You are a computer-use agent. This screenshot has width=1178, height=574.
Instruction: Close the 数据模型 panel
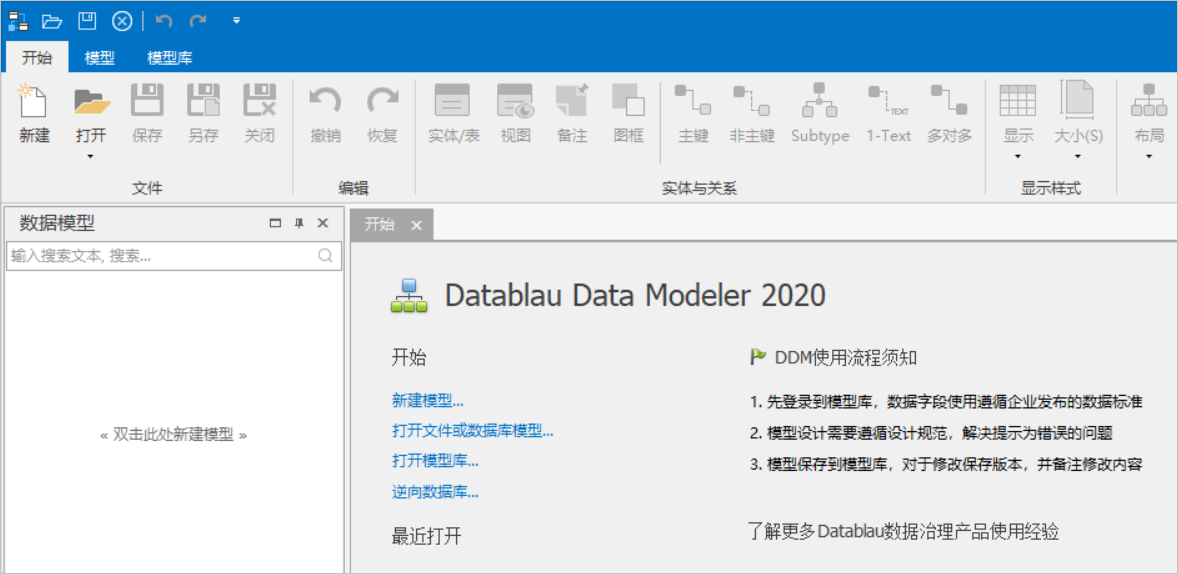(323, 223)
